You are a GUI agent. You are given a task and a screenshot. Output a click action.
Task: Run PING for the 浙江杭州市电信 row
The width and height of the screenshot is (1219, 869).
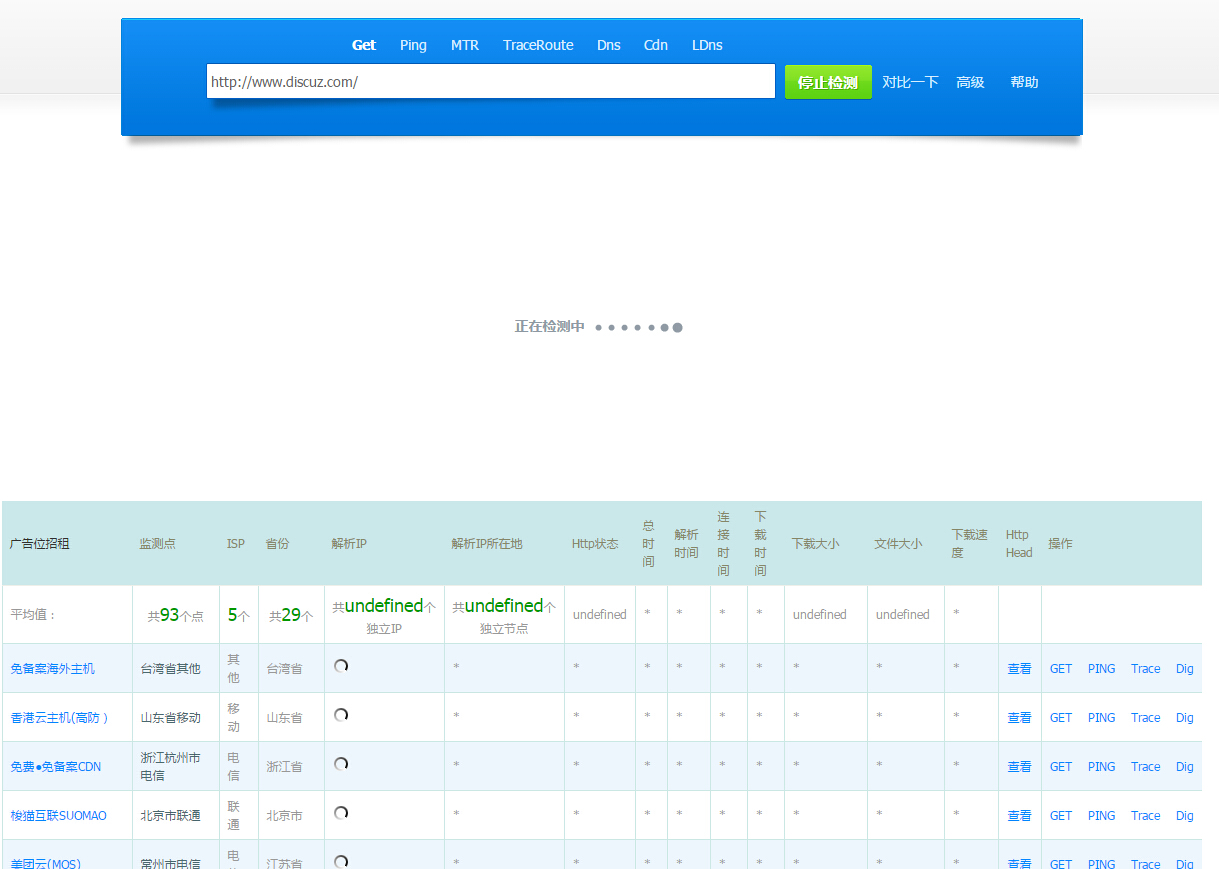click(1101, 767)
